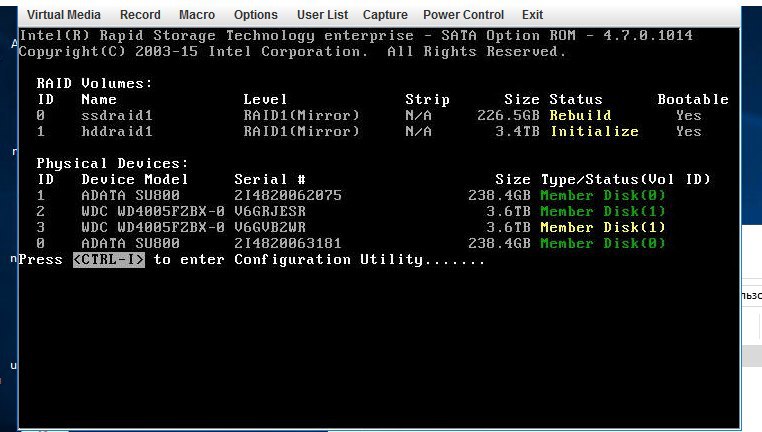The image size is (762, 432).
Task: Click the Intel Rapid Storage Technology title line
Action: pyautogui.click(x=356, y=35)
